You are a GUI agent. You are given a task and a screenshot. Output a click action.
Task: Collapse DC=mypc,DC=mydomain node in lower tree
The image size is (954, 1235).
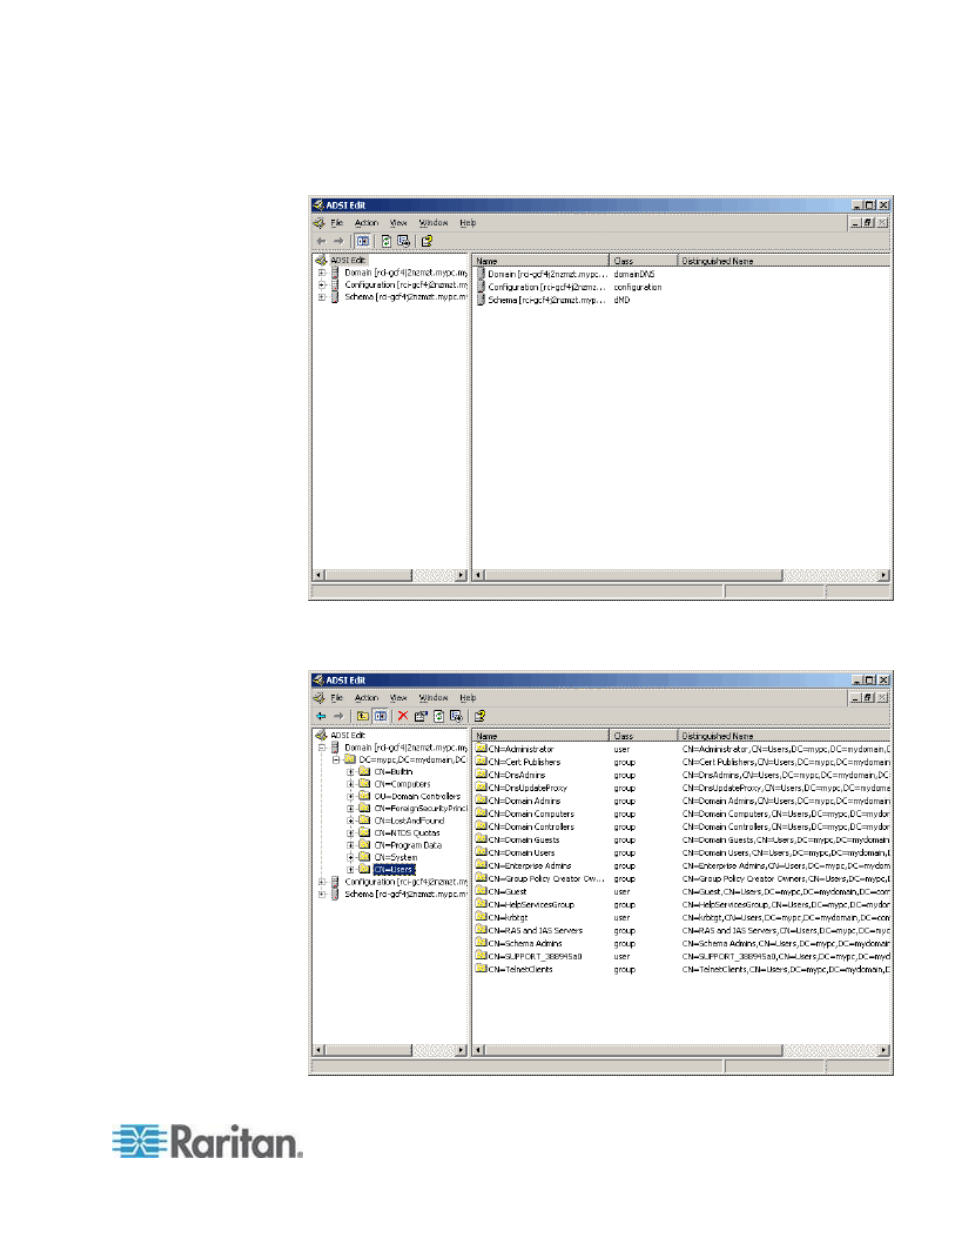336,759
